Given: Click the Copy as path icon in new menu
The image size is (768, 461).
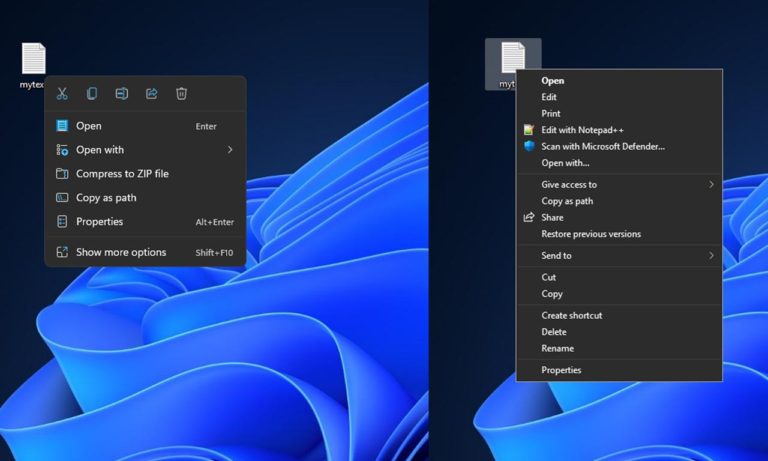Looking at the screenshot, I should pyautogui.click(x=62, y=197).
